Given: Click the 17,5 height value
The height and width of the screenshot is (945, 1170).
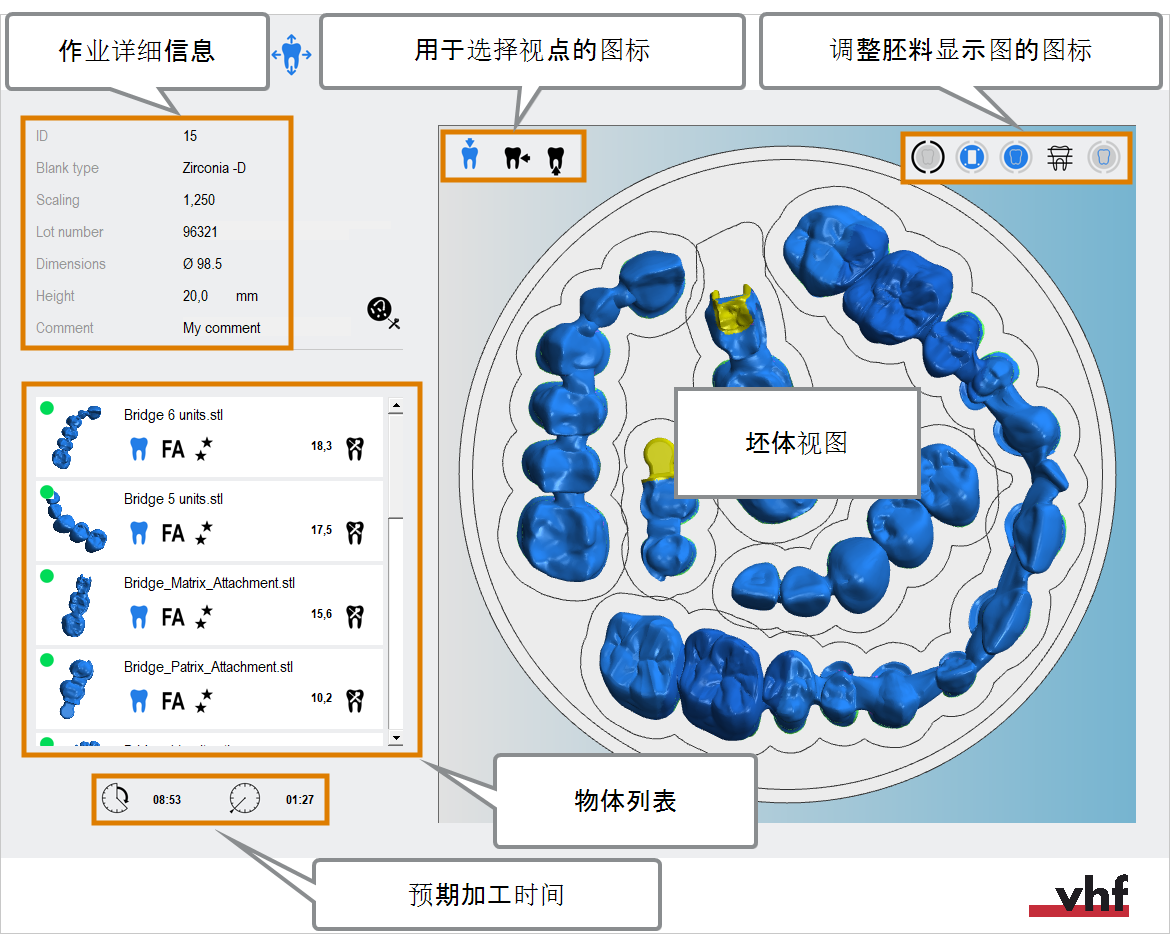Looking at the screenshot, I should [322, 530].
